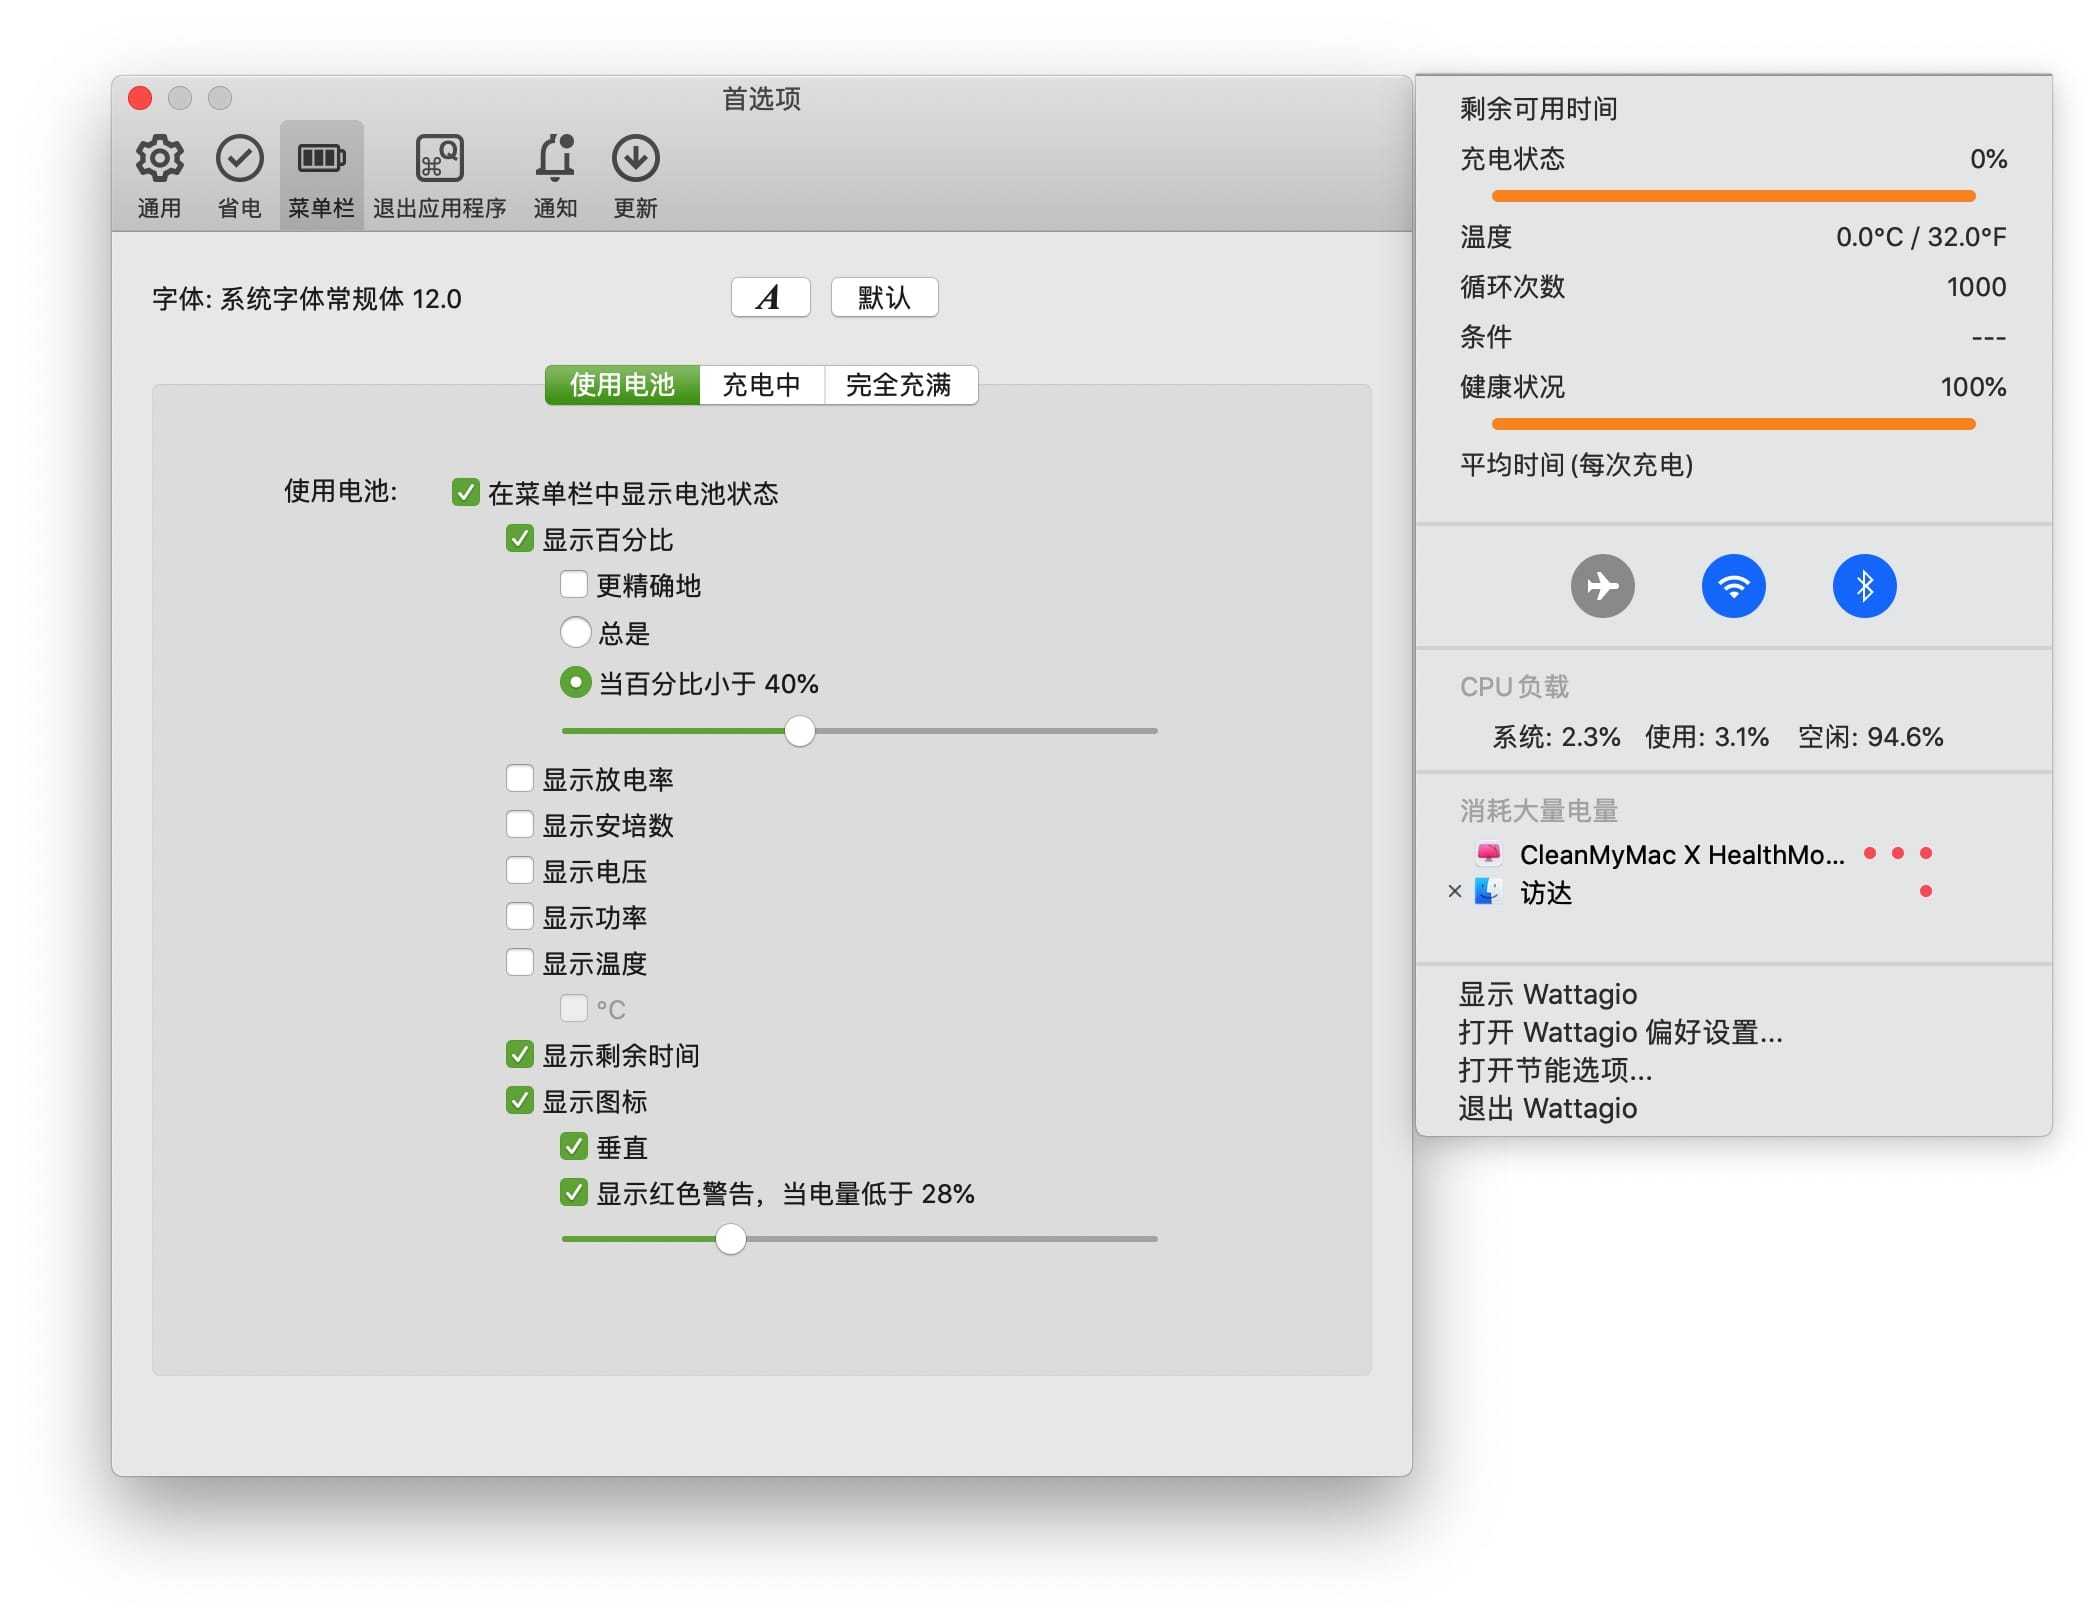Switch to the 充电中 tab
This screenshot has width=2098, height=1624.
pyautogui.click(x=761, y=385)
